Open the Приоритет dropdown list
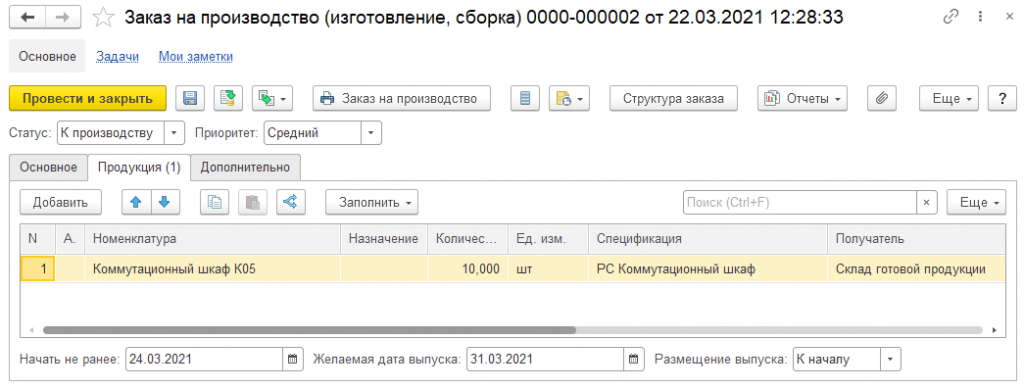1024x388 pixels. (371, 133)
